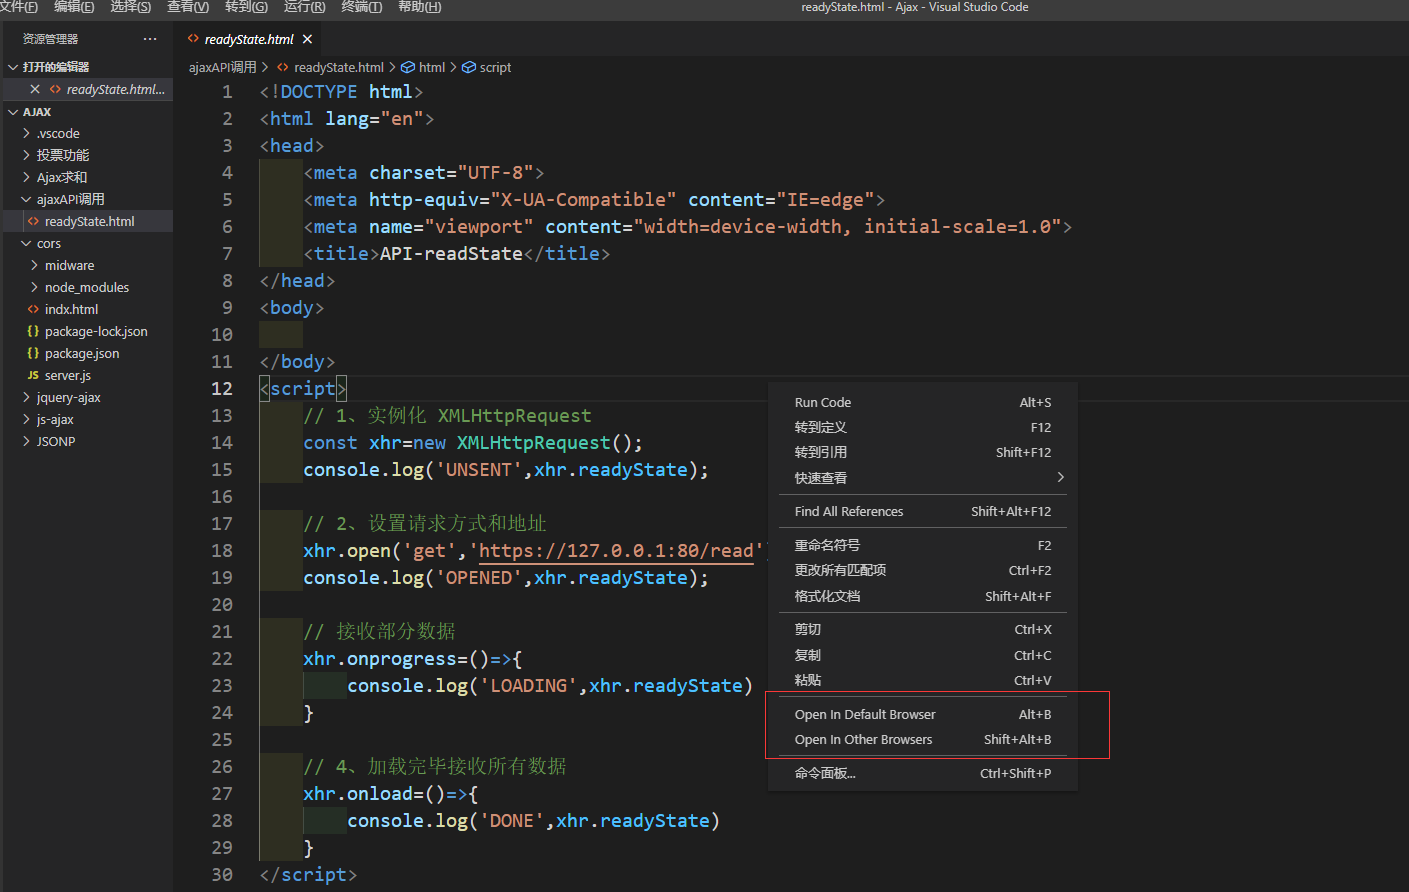Expand the node_modules folder
The height and width of the screenshot is (892, 1409).
click(34, 287)
